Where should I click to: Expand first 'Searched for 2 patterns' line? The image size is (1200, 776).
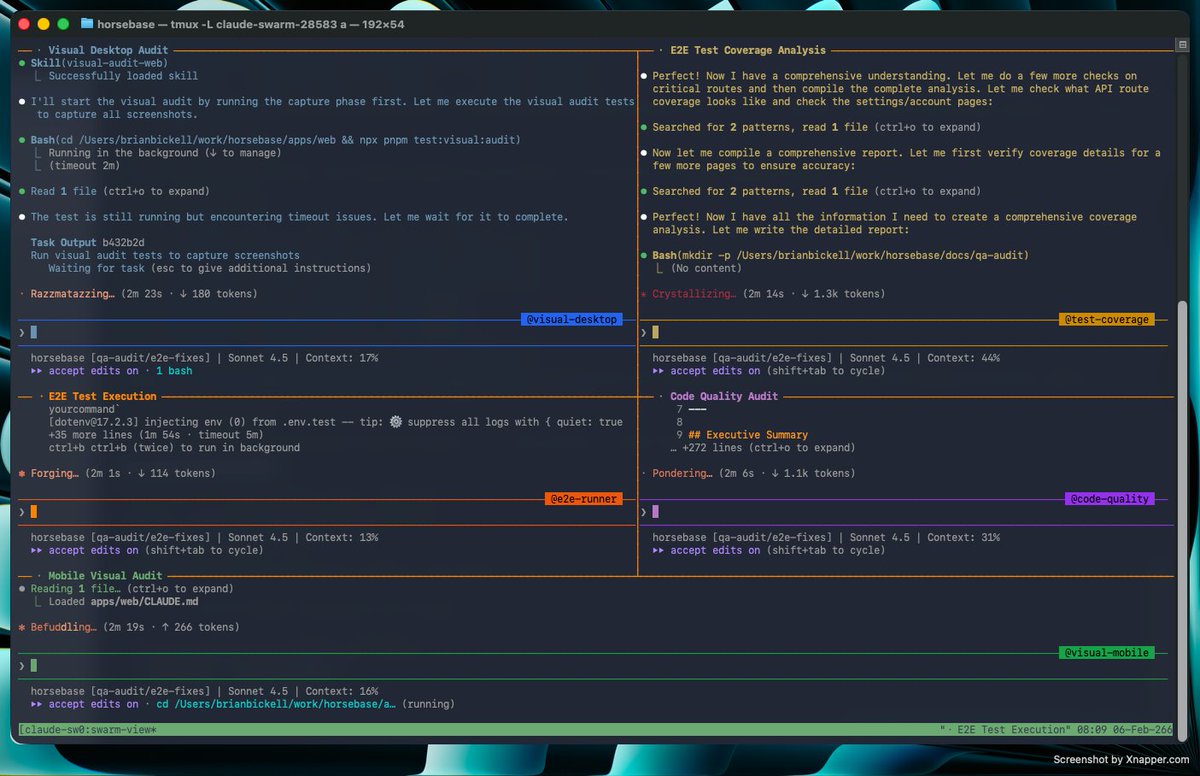pyautogui.click(x=816, y=127)
